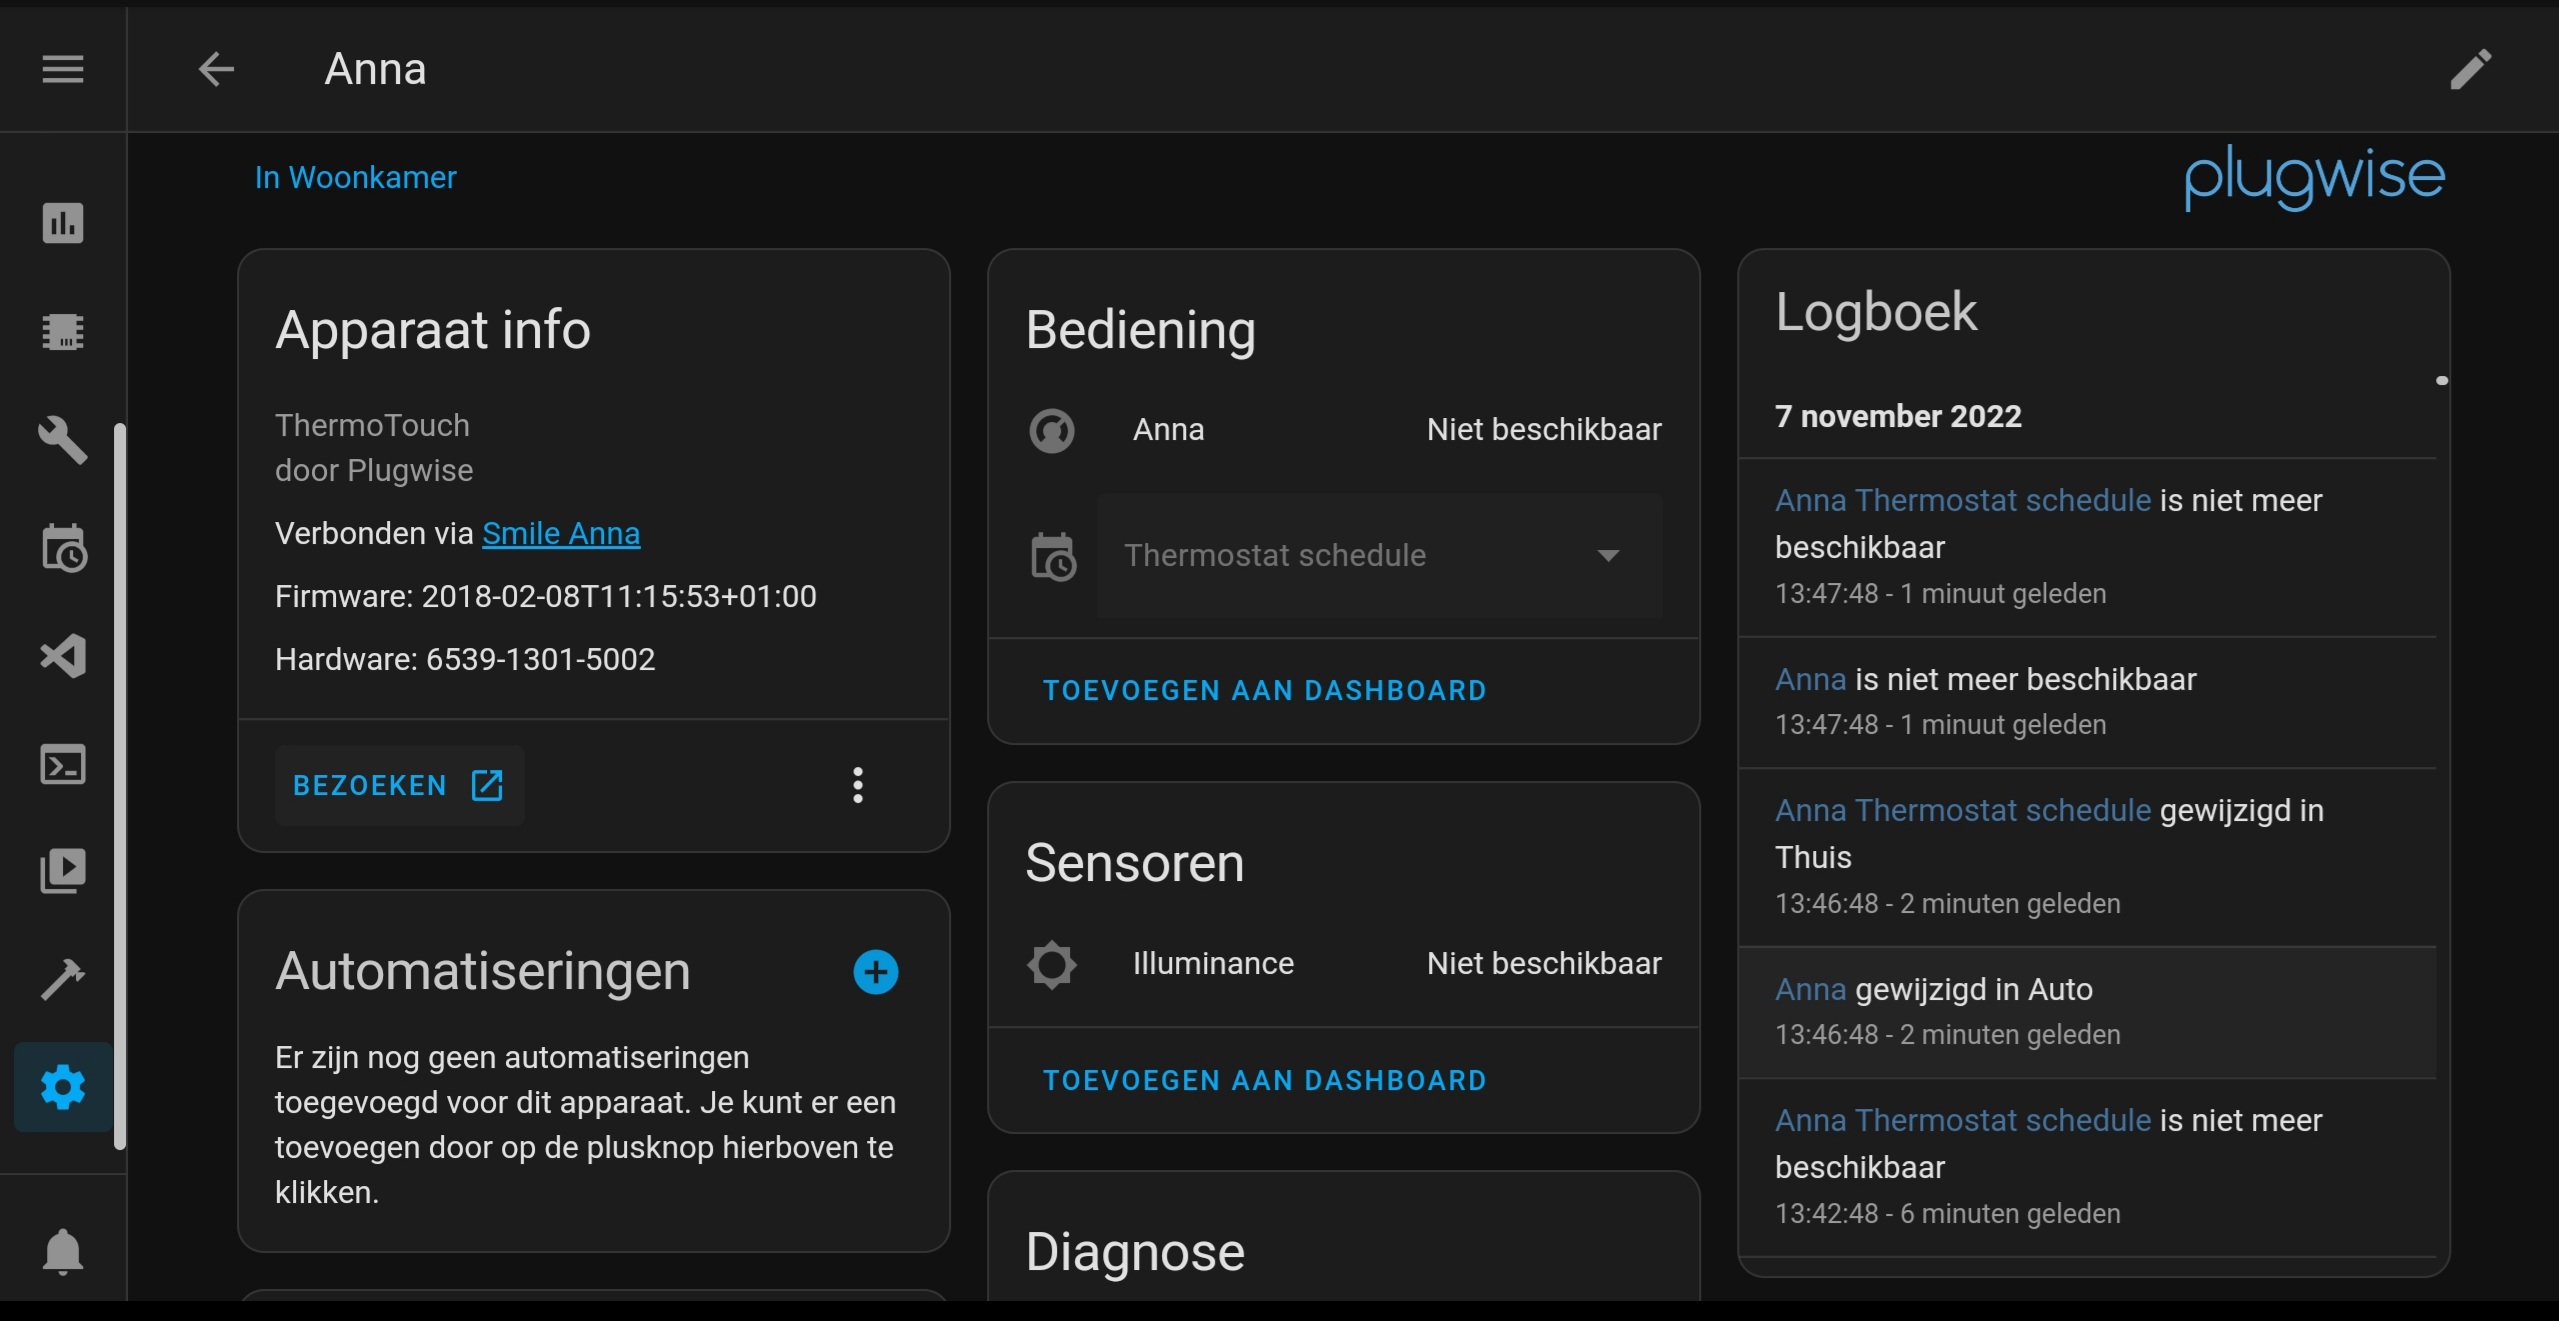Click the edit pencil for device Anna
Viewport: 2559px width, 1321px height.
point(2470,69)
